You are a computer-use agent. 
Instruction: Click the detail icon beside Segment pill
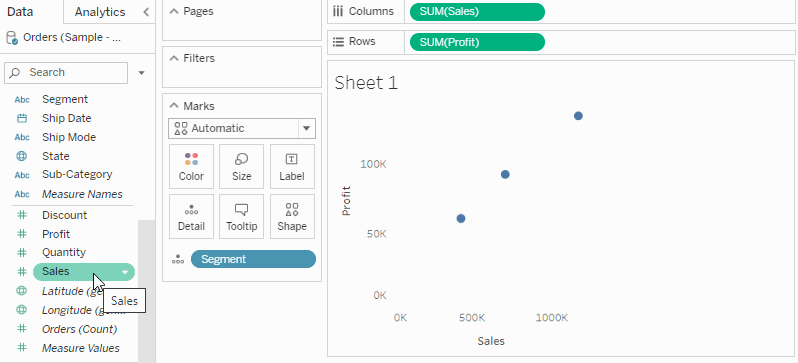pyautogui.click(x=178, y=260)
